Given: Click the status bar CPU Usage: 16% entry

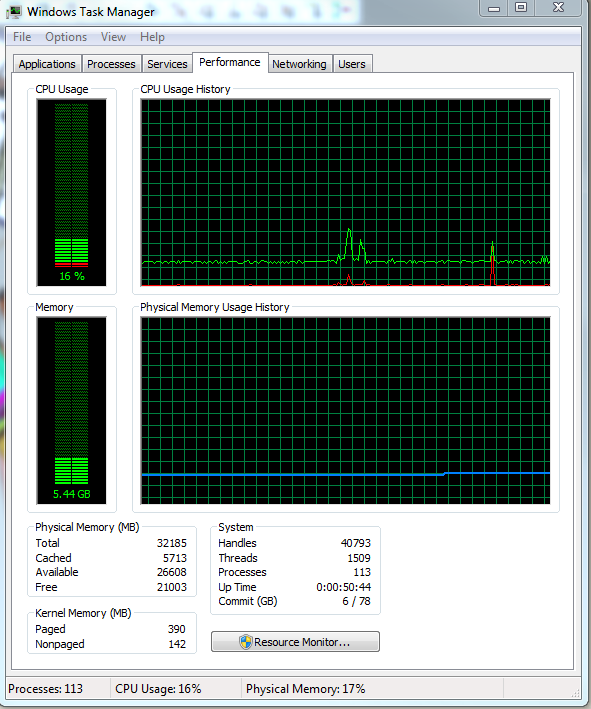Looking at the screenshot, I should tap(158, 689).
